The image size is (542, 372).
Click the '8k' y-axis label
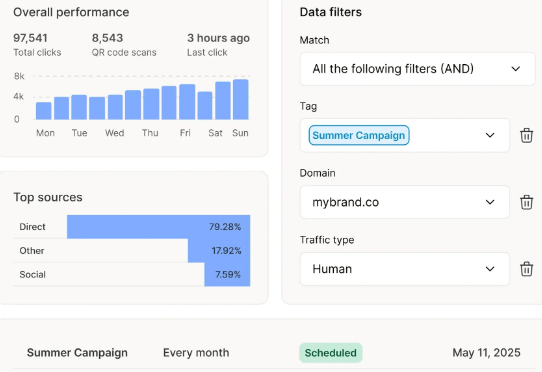[19, 76]
